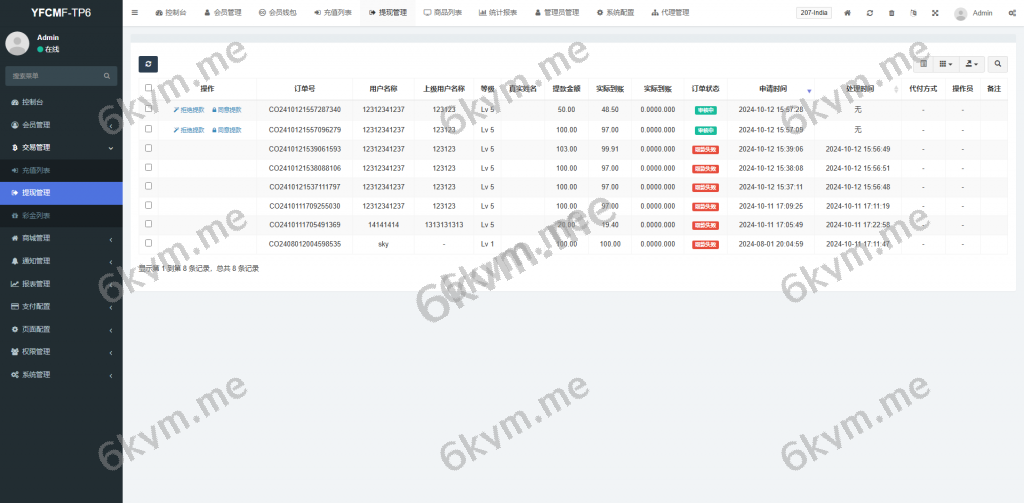Sort by the 申请时间 column header

(x=764, y=89)
